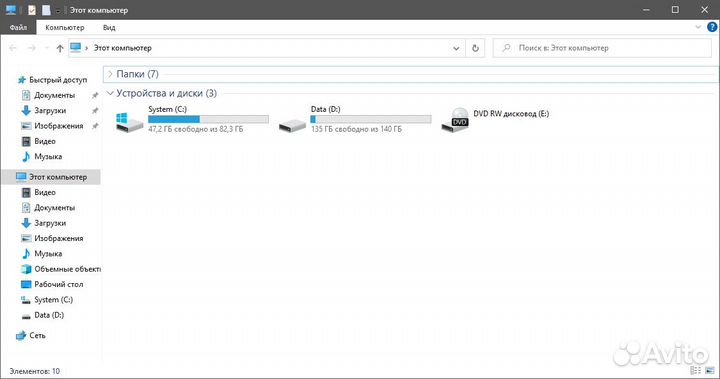Open Изображения under Быстрый доступ
Screen dimensions: 720x379
[x=58, y=126]
